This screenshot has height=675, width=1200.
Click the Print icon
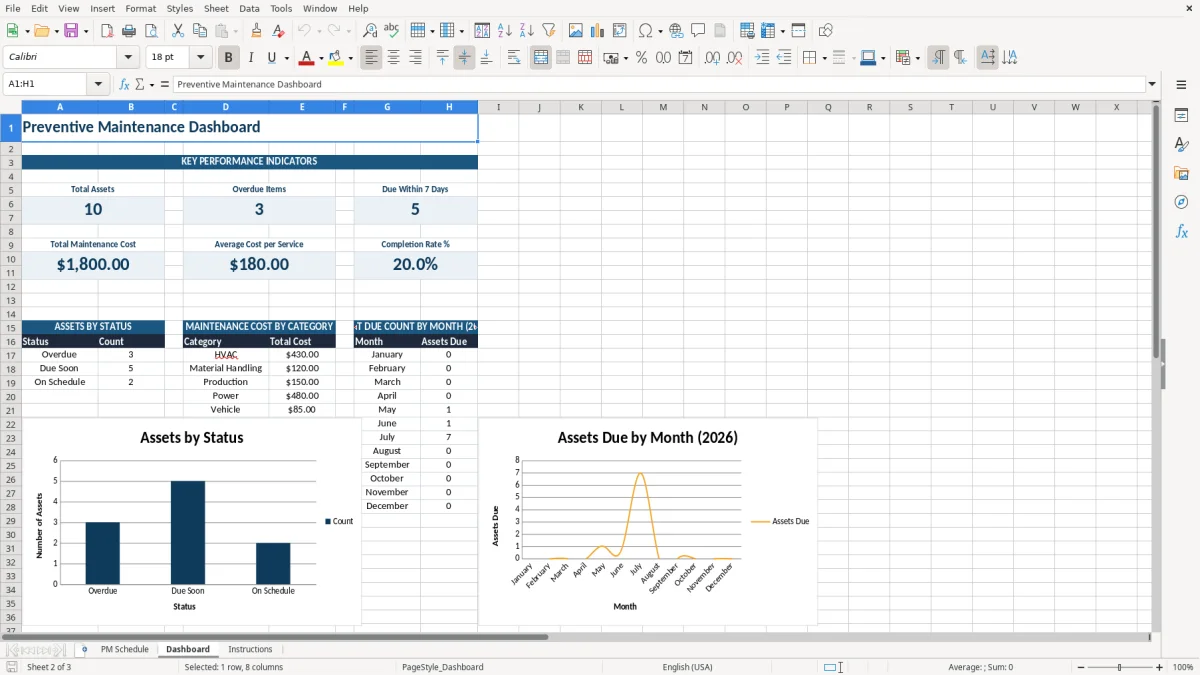tap(129, 31)
